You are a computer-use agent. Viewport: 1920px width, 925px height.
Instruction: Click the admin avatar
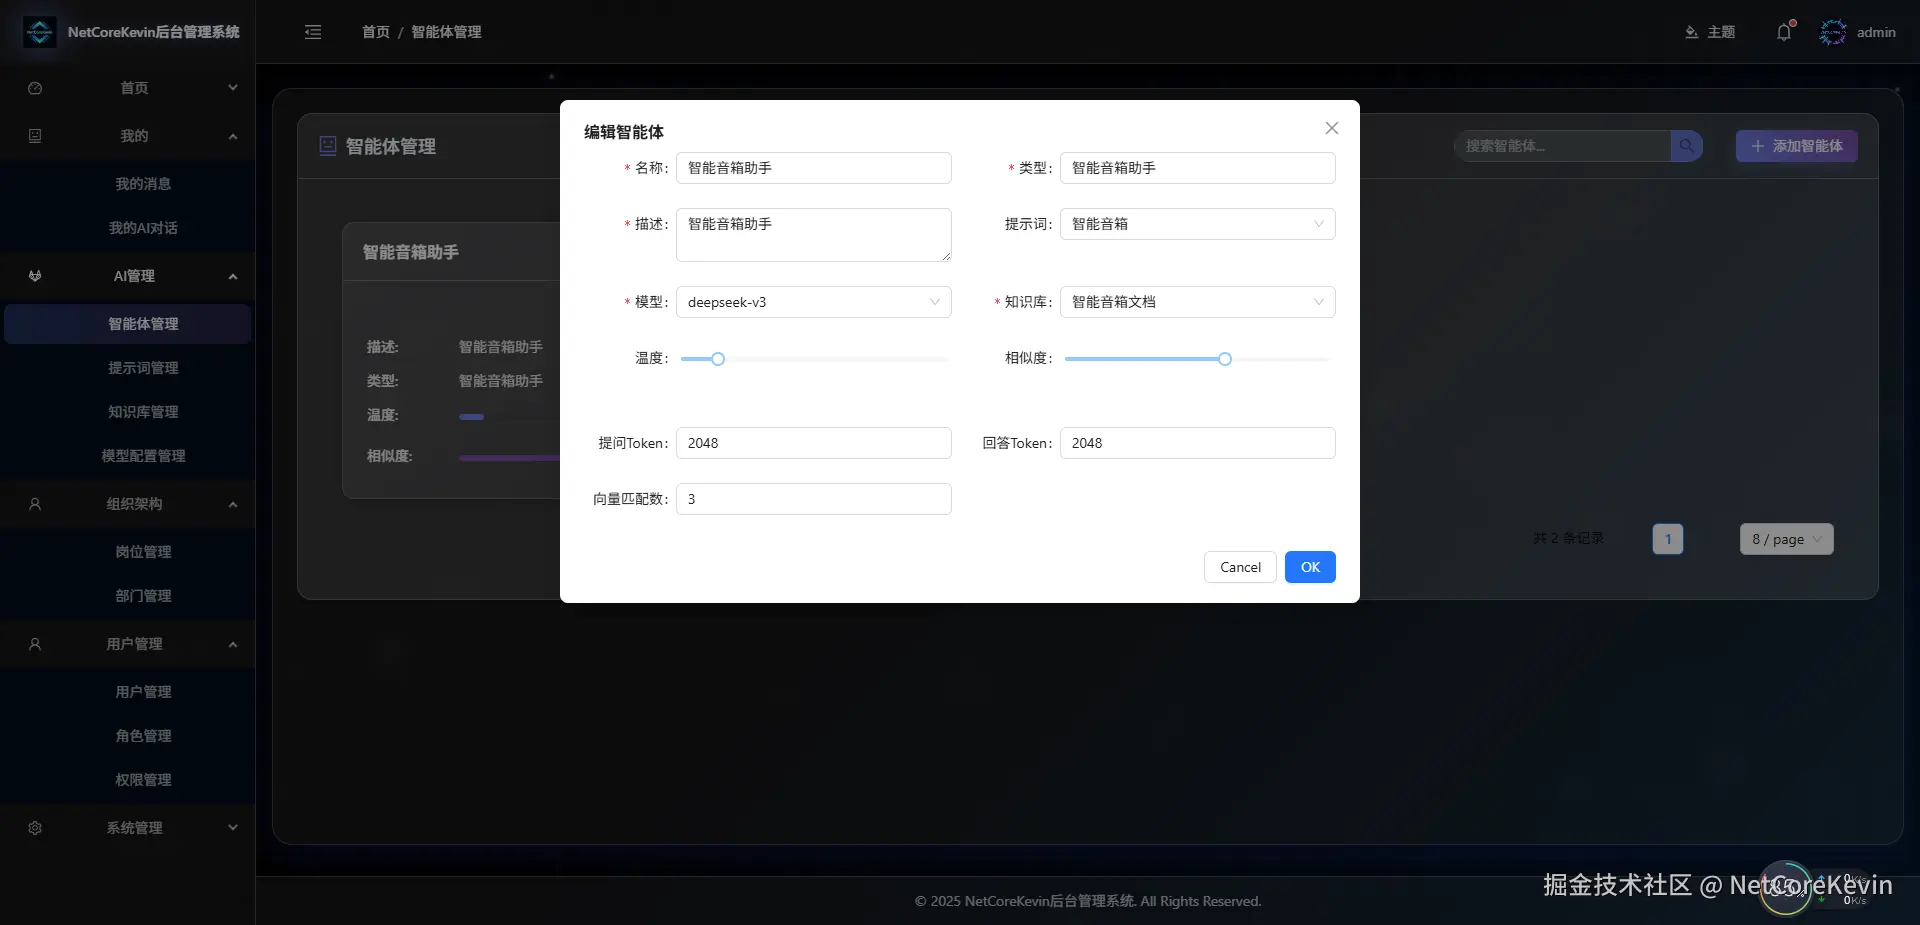click(1833, 32)
